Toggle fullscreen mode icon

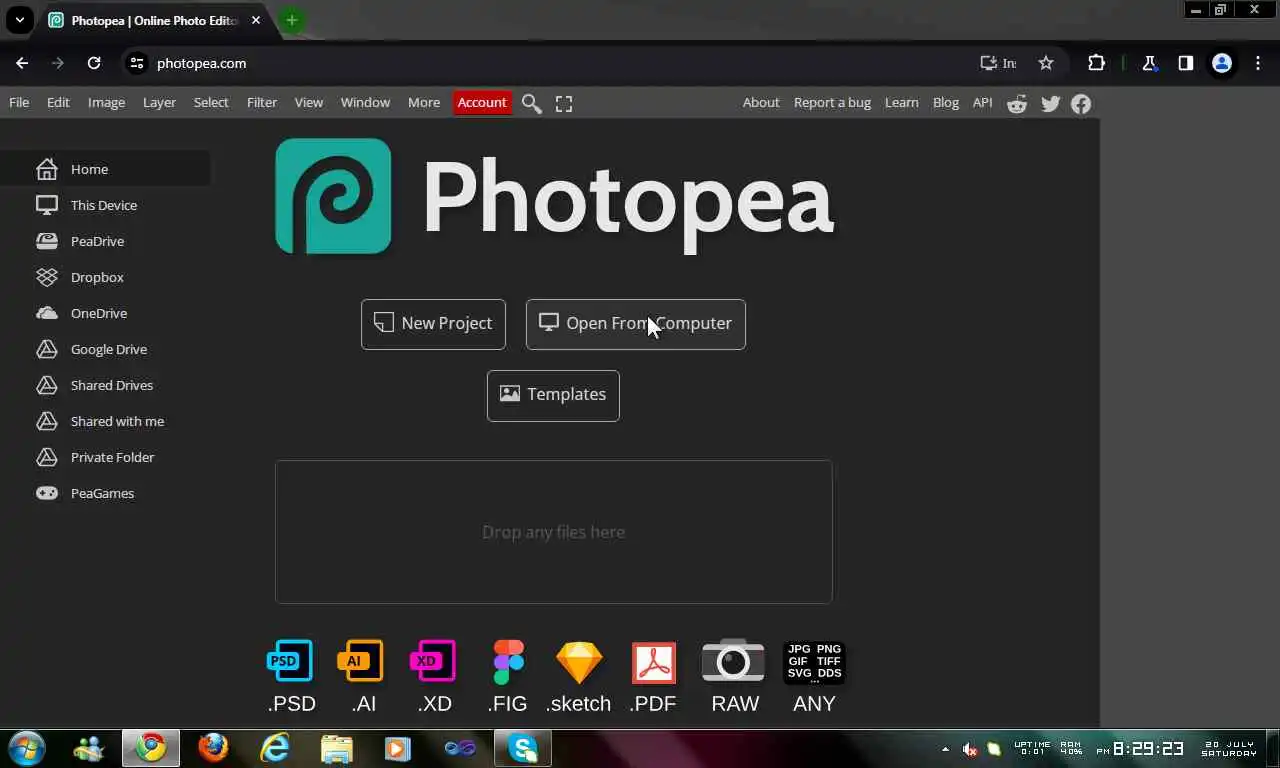point(564,103)
